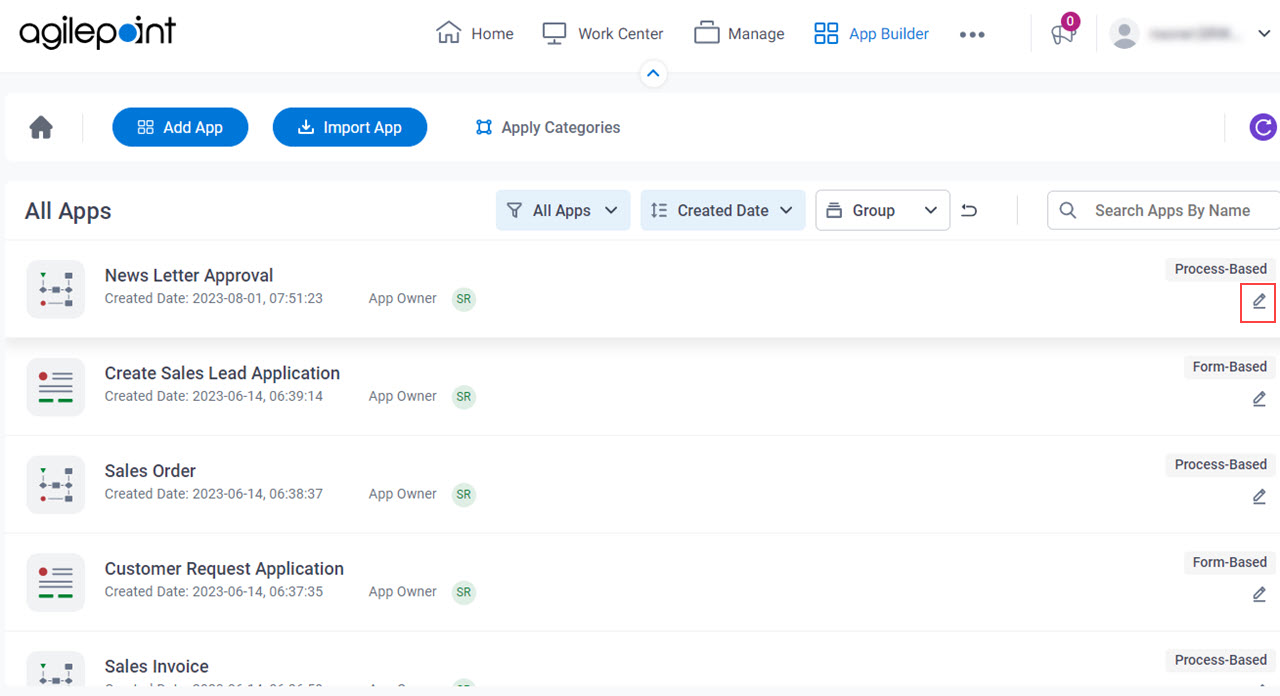Select App Builder in top navigation
1280x696 pixels.
871,33
